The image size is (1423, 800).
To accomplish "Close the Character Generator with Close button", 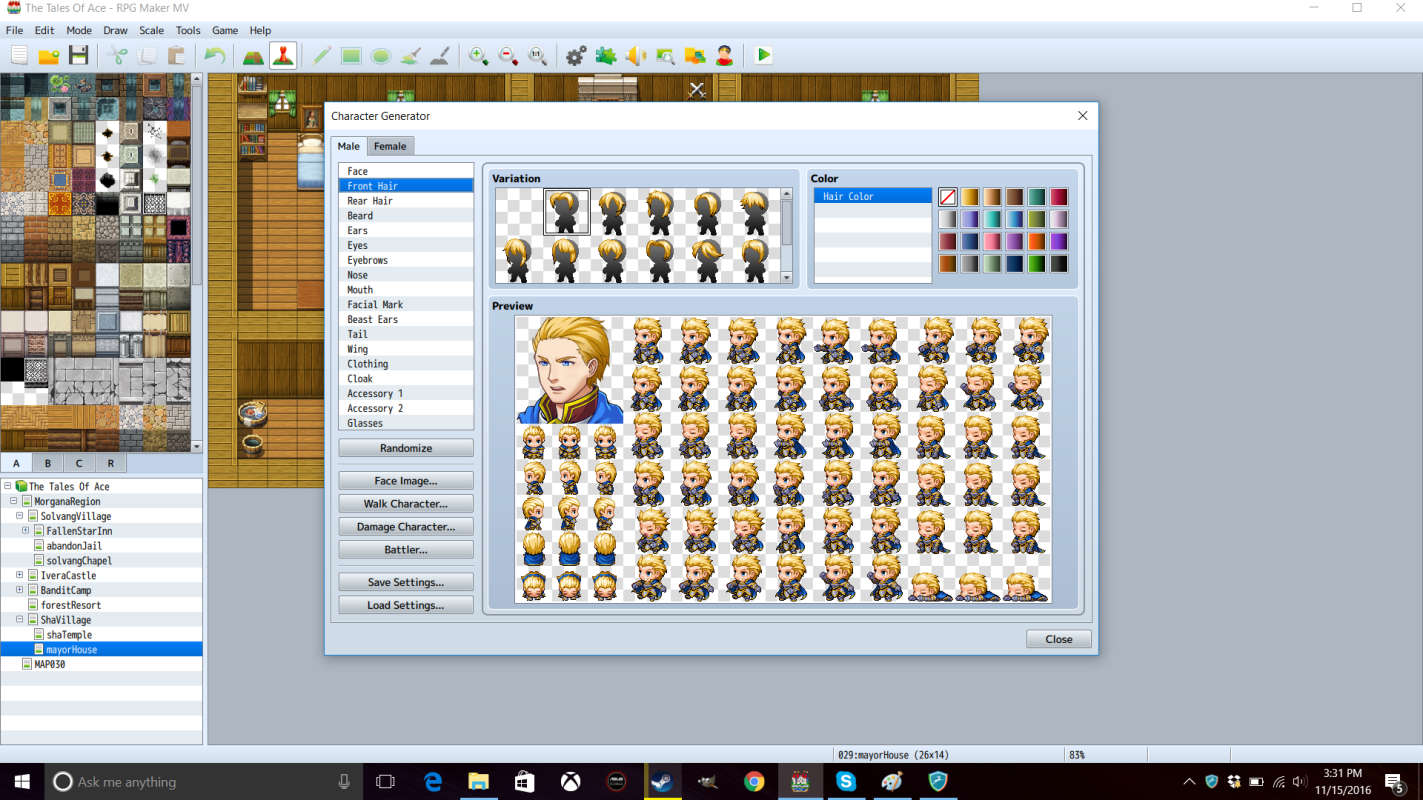I will (1058, 639).
